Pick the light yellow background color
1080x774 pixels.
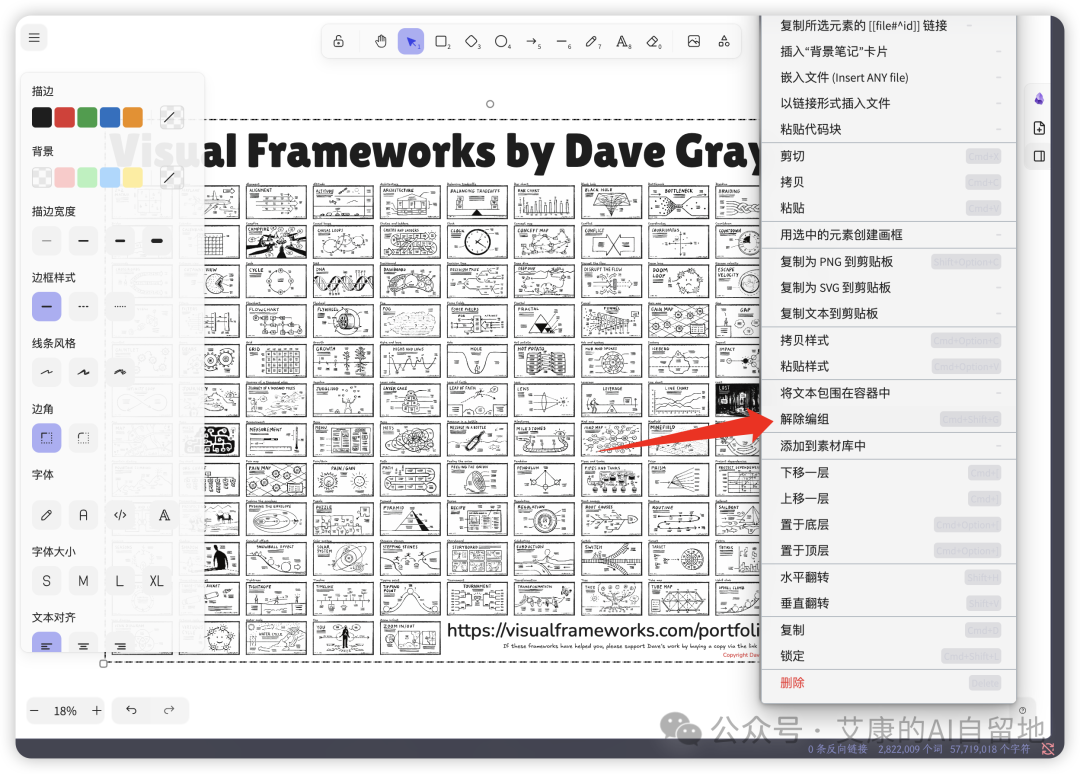[132, 177]
